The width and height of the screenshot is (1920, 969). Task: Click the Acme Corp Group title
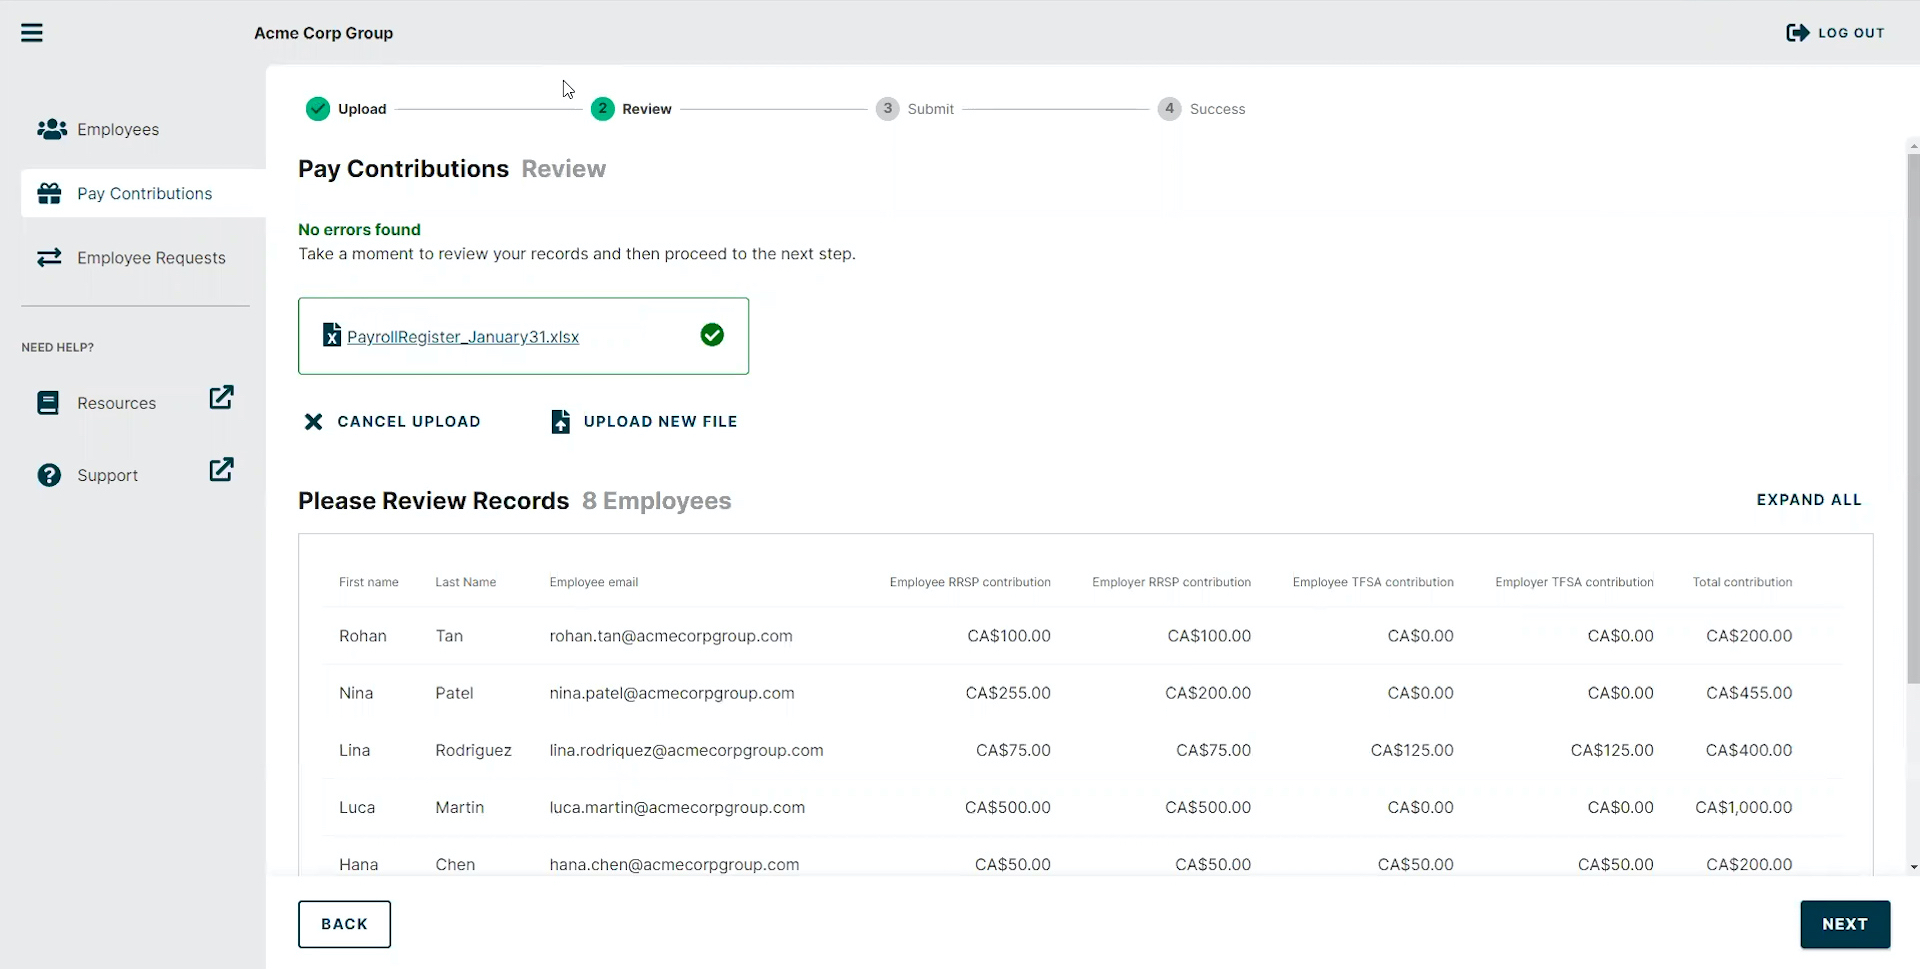coord(323,33)
